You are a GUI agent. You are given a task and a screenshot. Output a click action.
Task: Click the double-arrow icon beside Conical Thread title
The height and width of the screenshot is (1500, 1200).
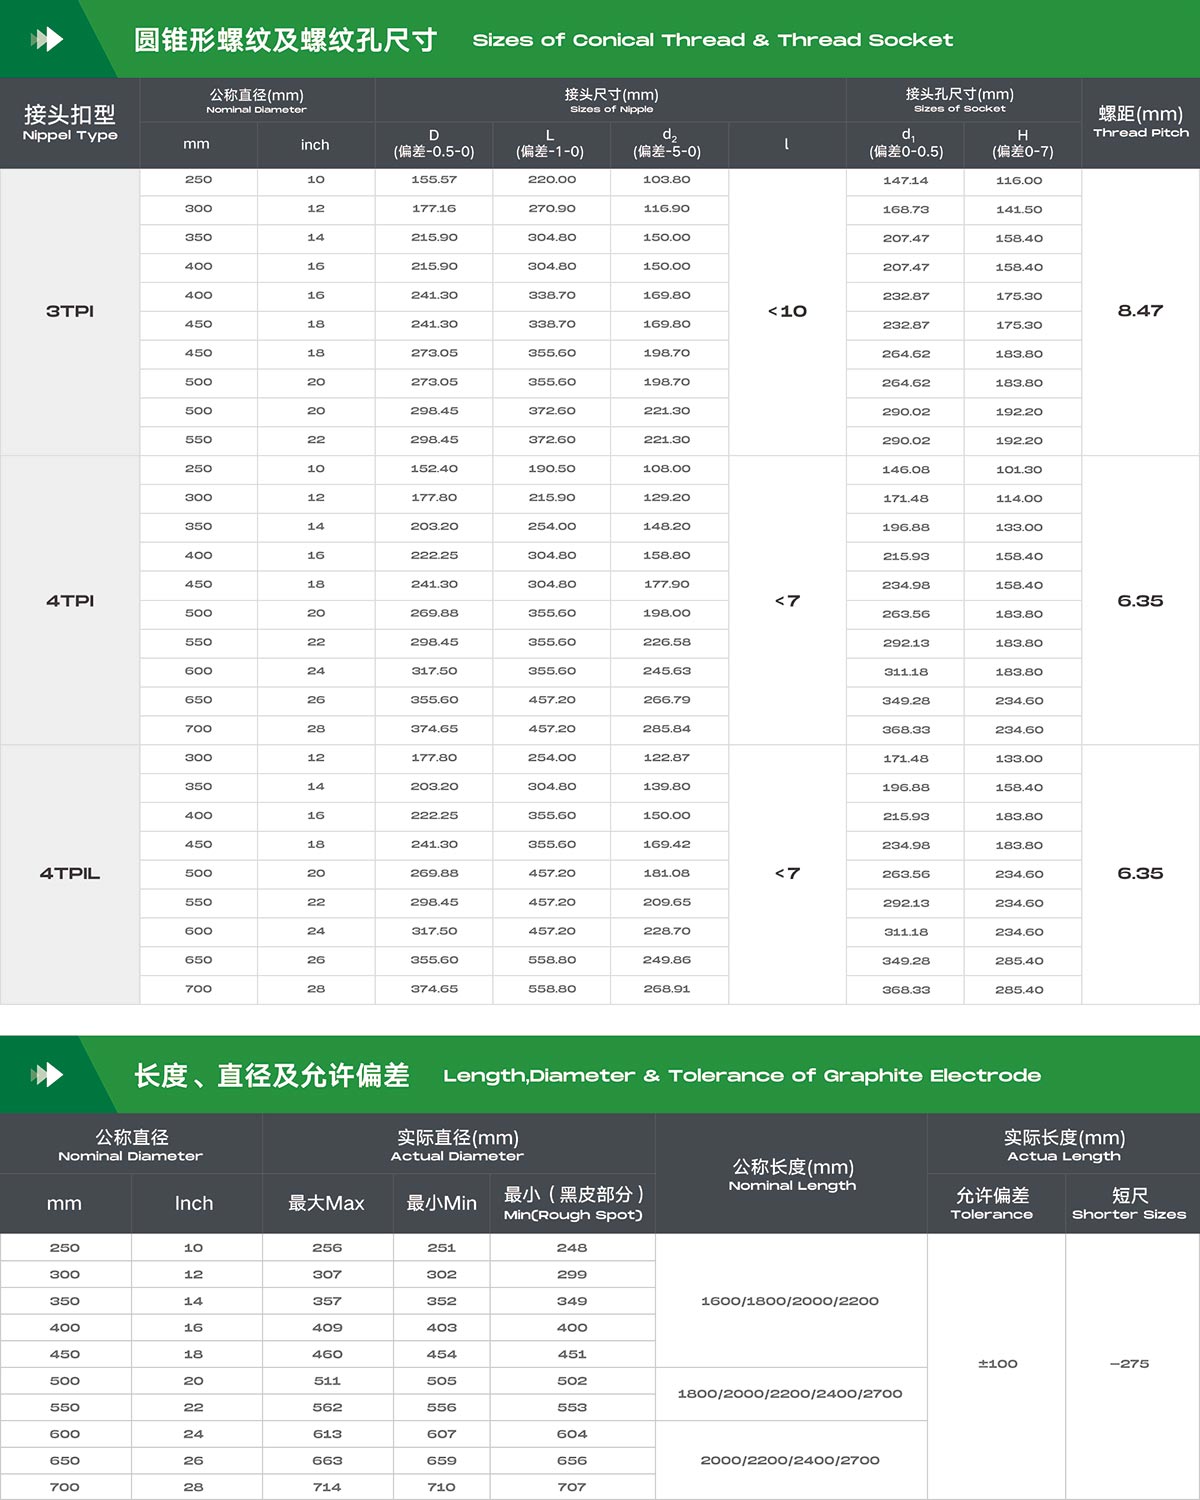pos(47,39)
